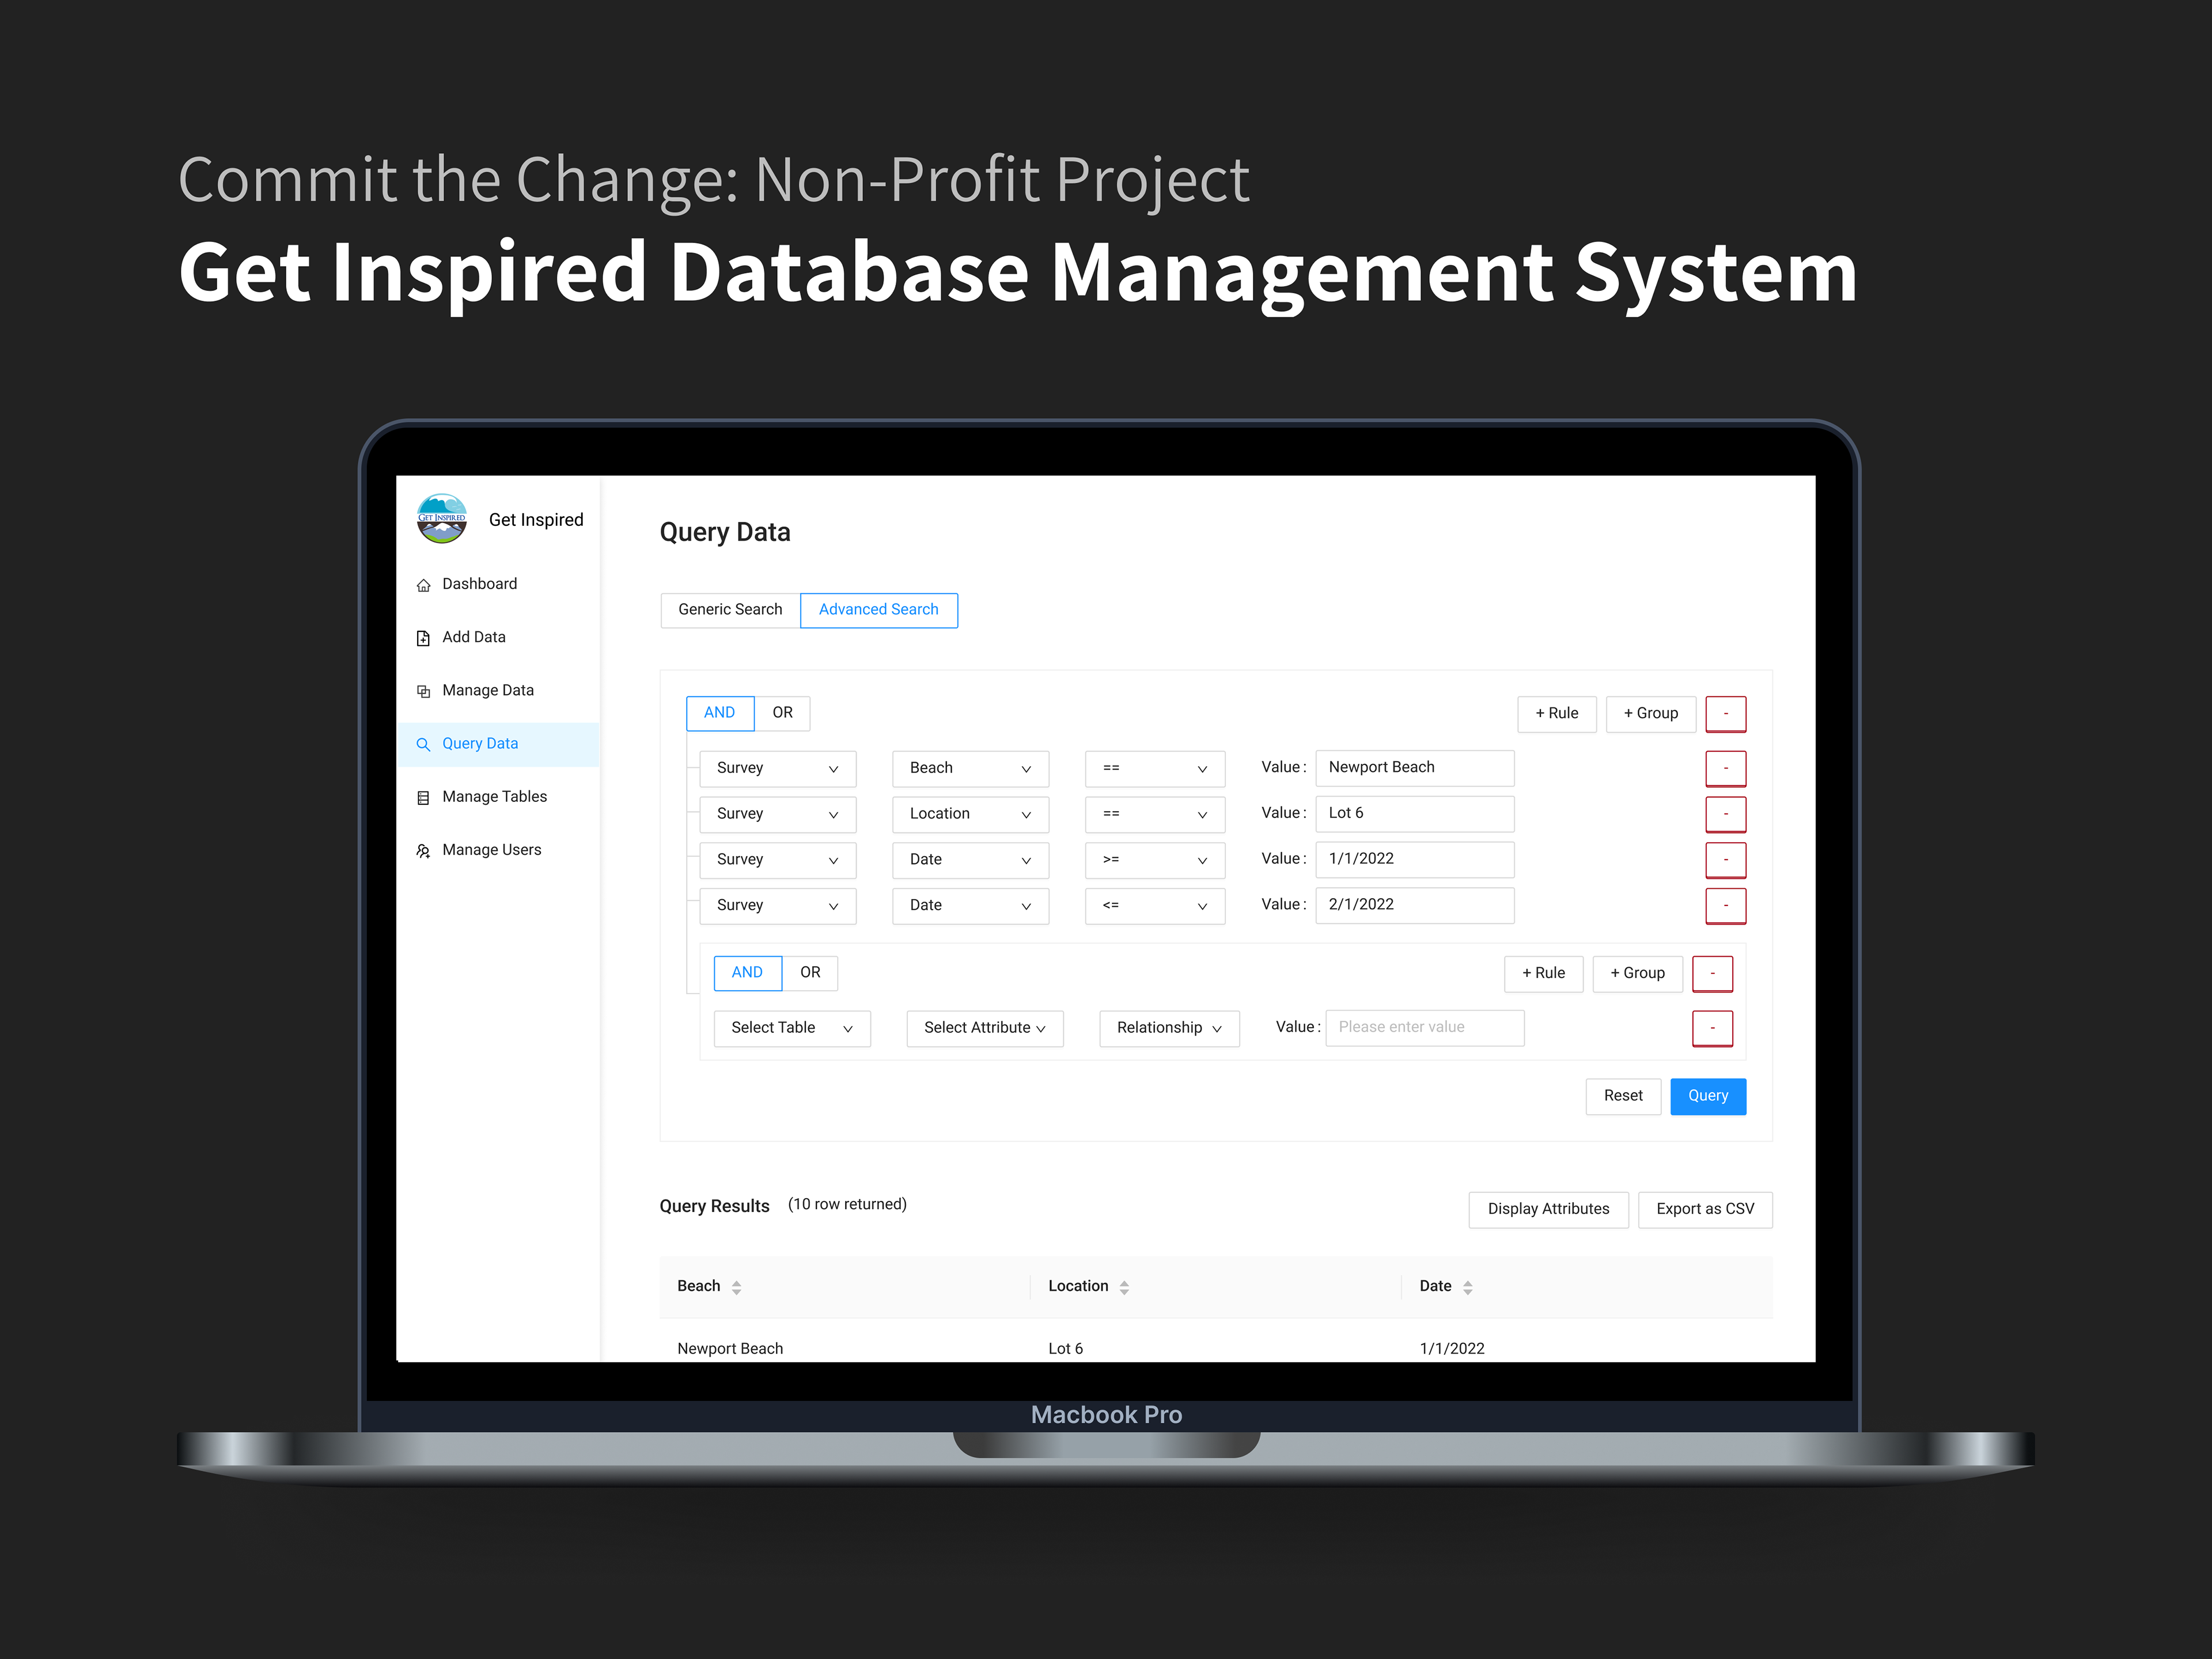Toggle top-level group to OR

782,713
